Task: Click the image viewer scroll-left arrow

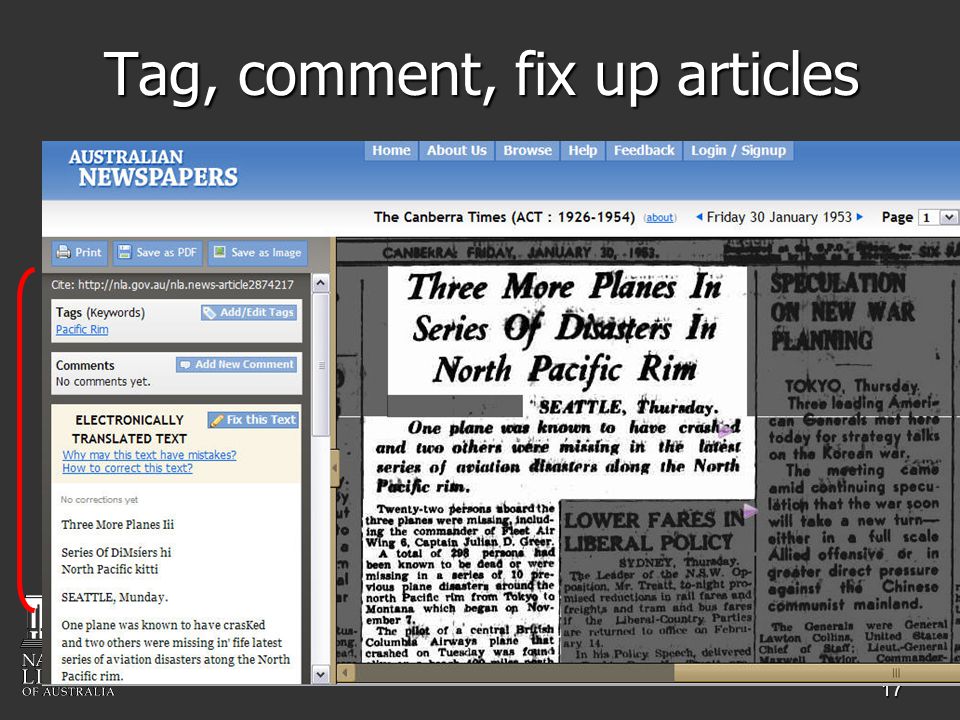Action: (345, 673)
